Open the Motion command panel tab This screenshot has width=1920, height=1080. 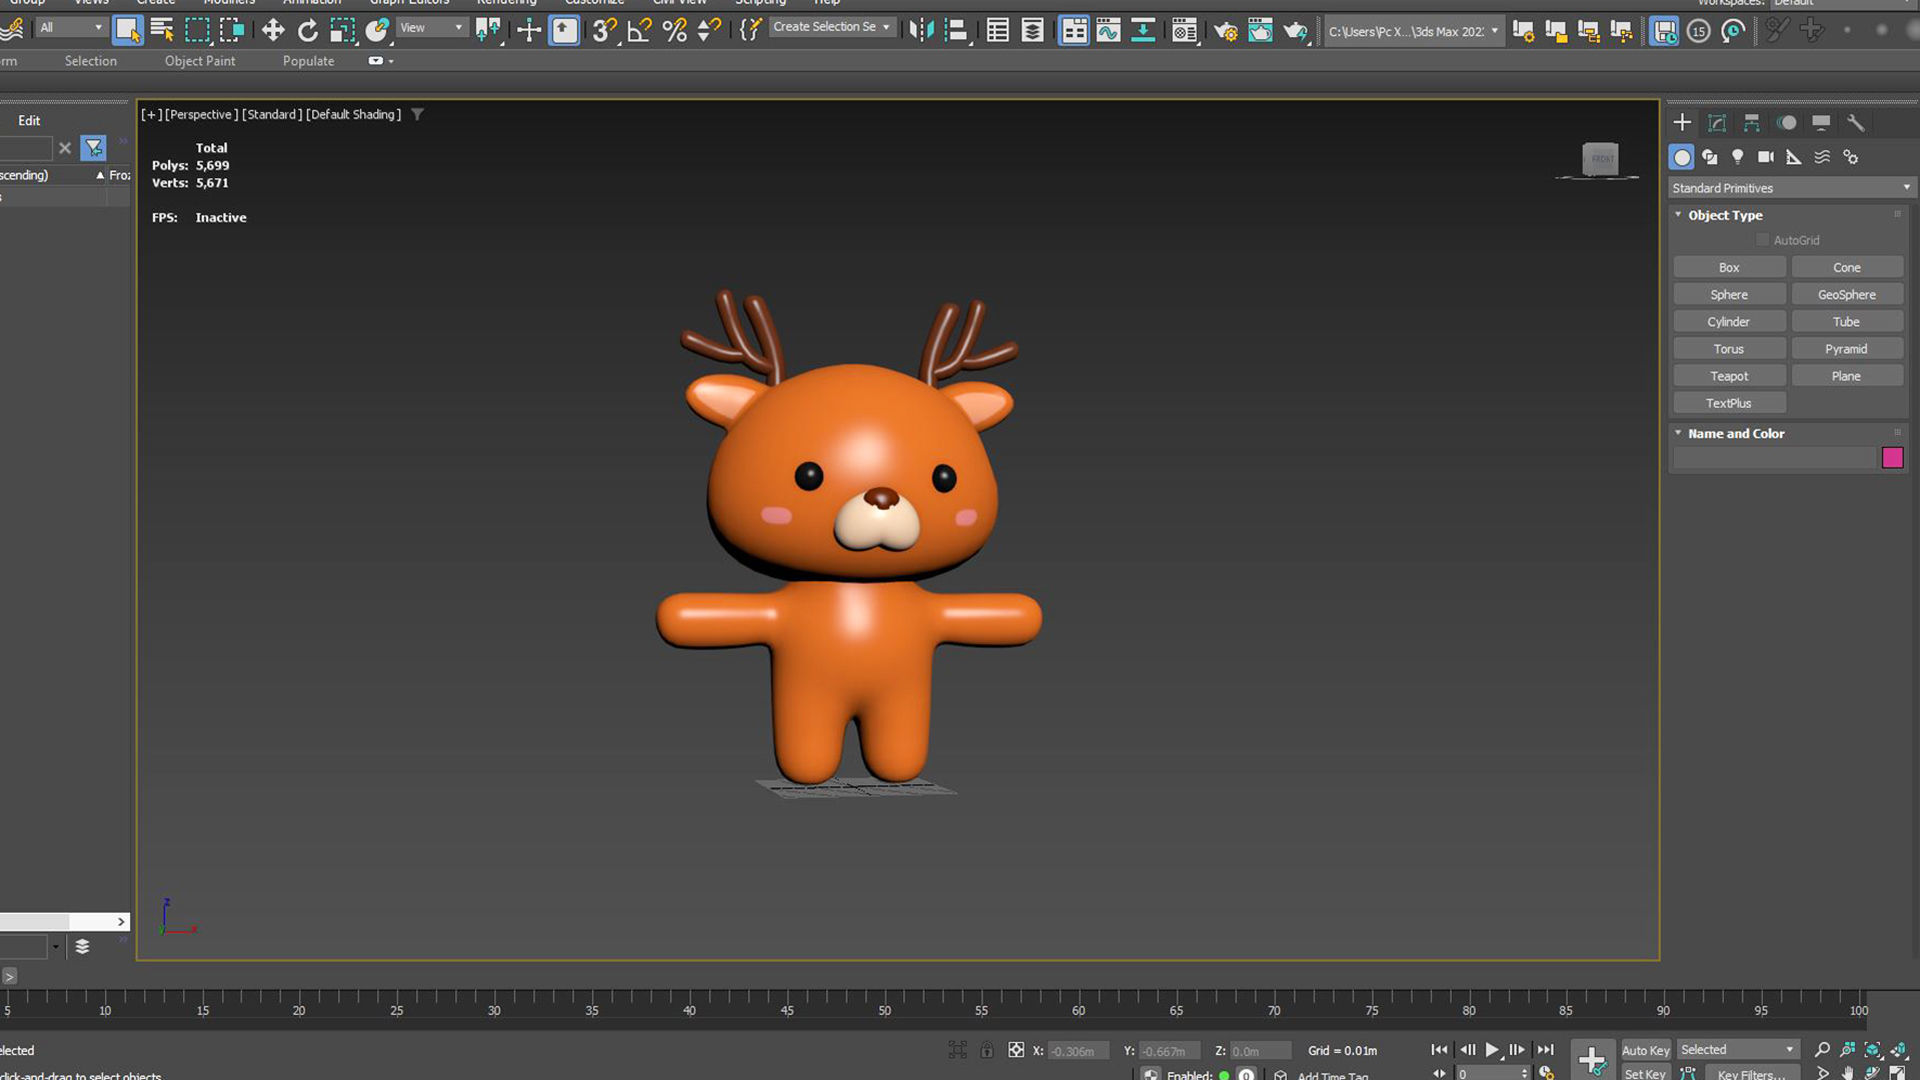tap(1787, 123)
